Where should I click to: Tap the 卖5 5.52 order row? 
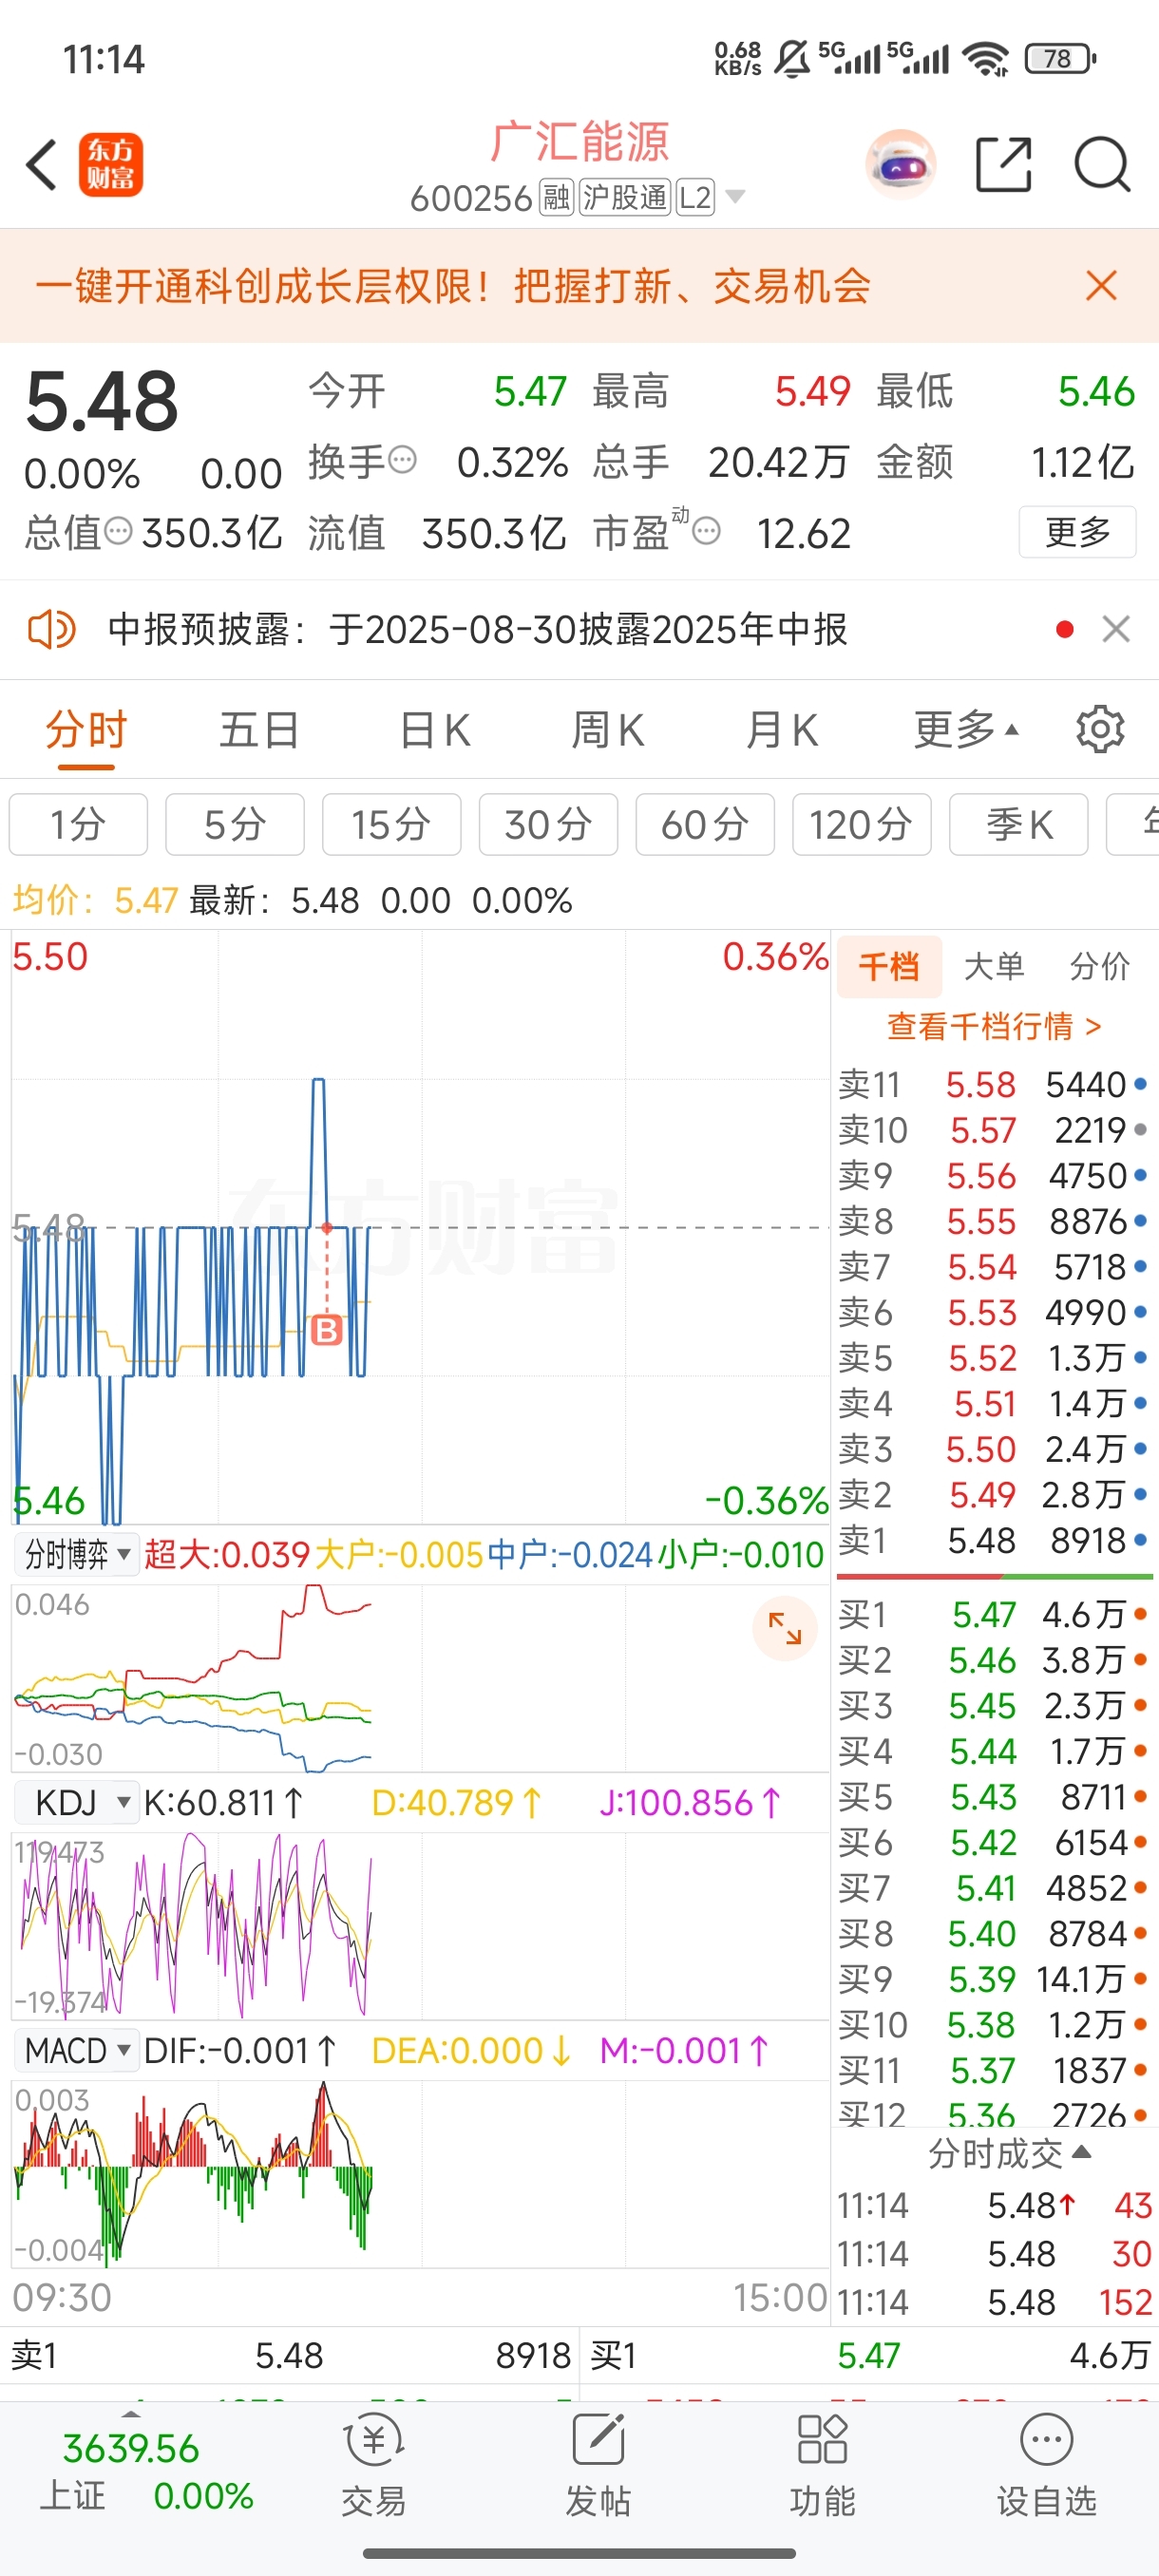click(994, 1358)
